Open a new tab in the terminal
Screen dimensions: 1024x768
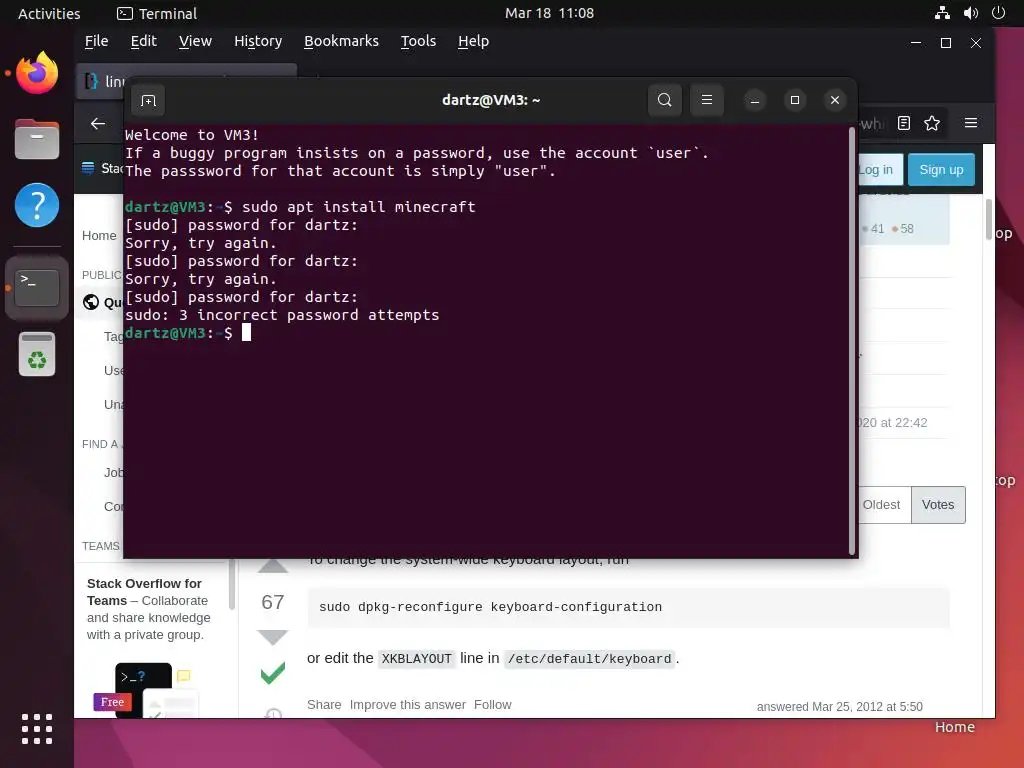(148, 101)
